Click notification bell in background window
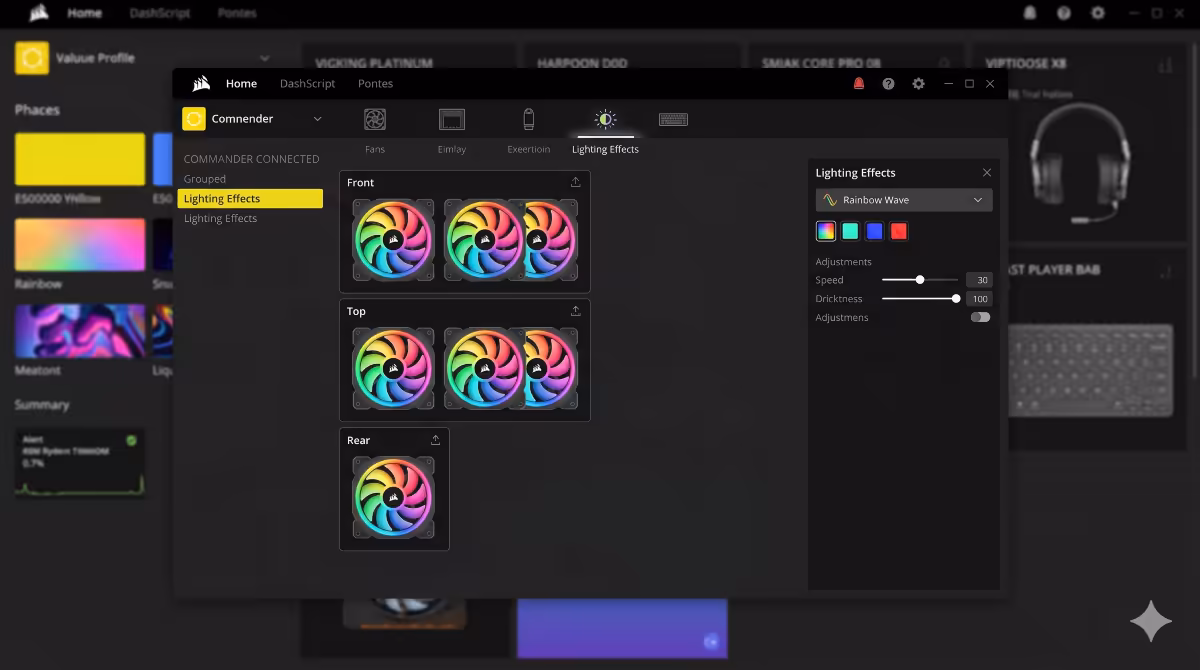1200x670 pixels. (1030, 13)
